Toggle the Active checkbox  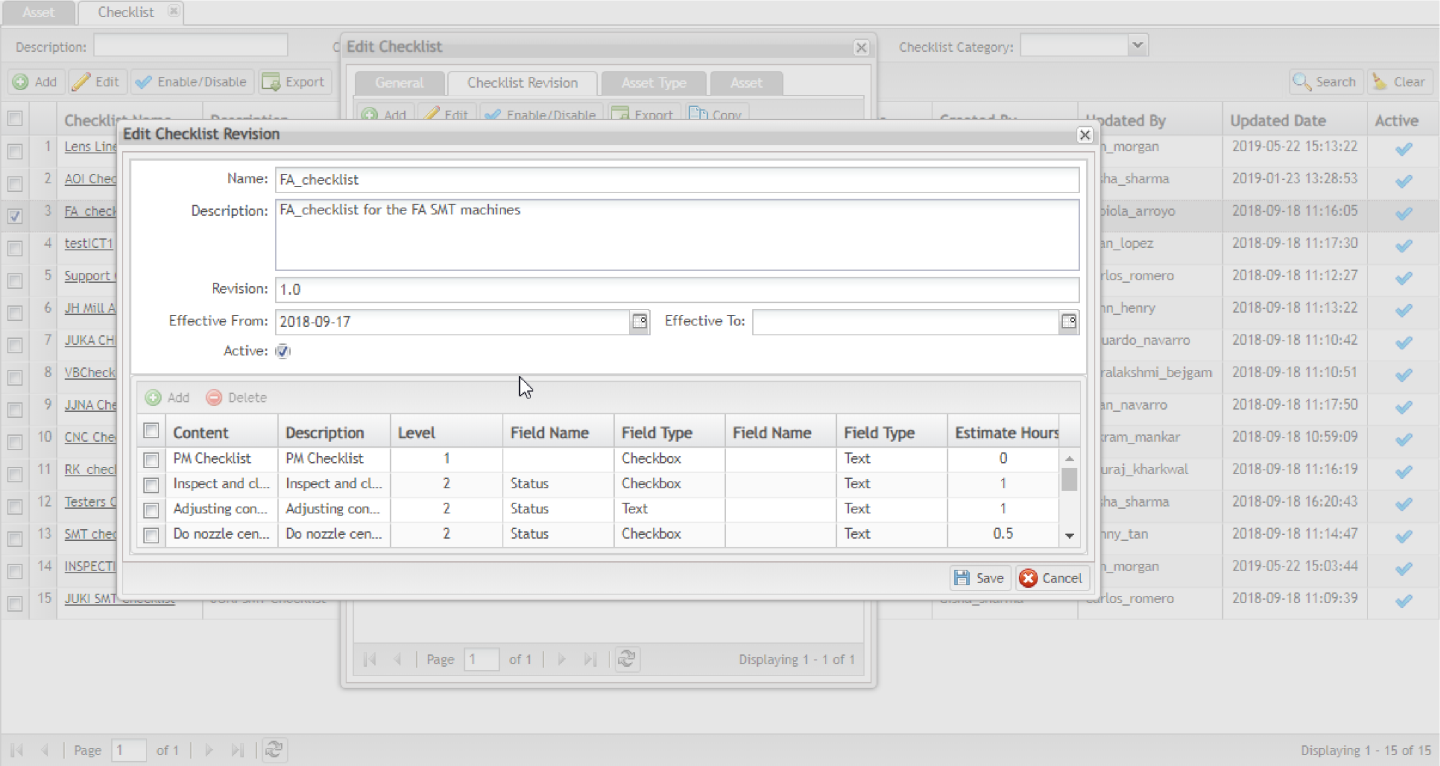pos(283,351)
